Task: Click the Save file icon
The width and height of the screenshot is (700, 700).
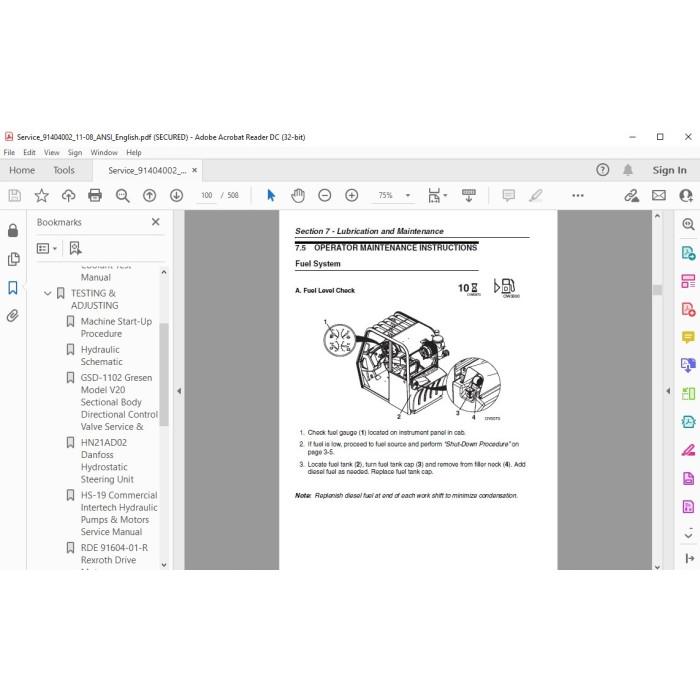Action: [14, 196]
